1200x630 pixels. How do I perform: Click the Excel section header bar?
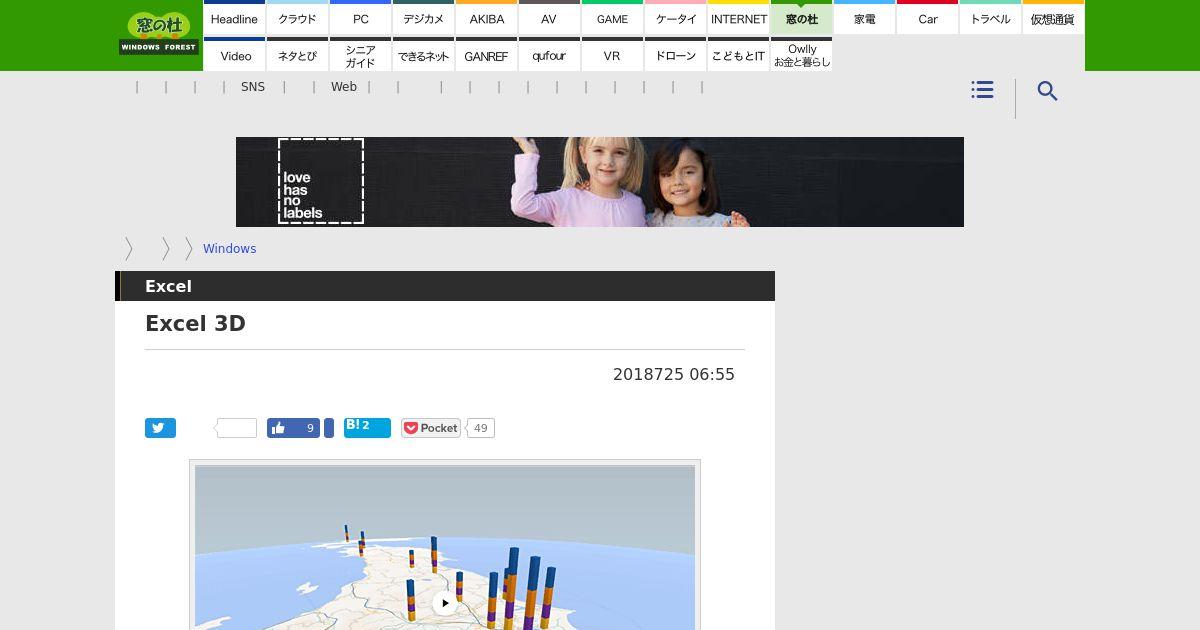pos(445,286)
